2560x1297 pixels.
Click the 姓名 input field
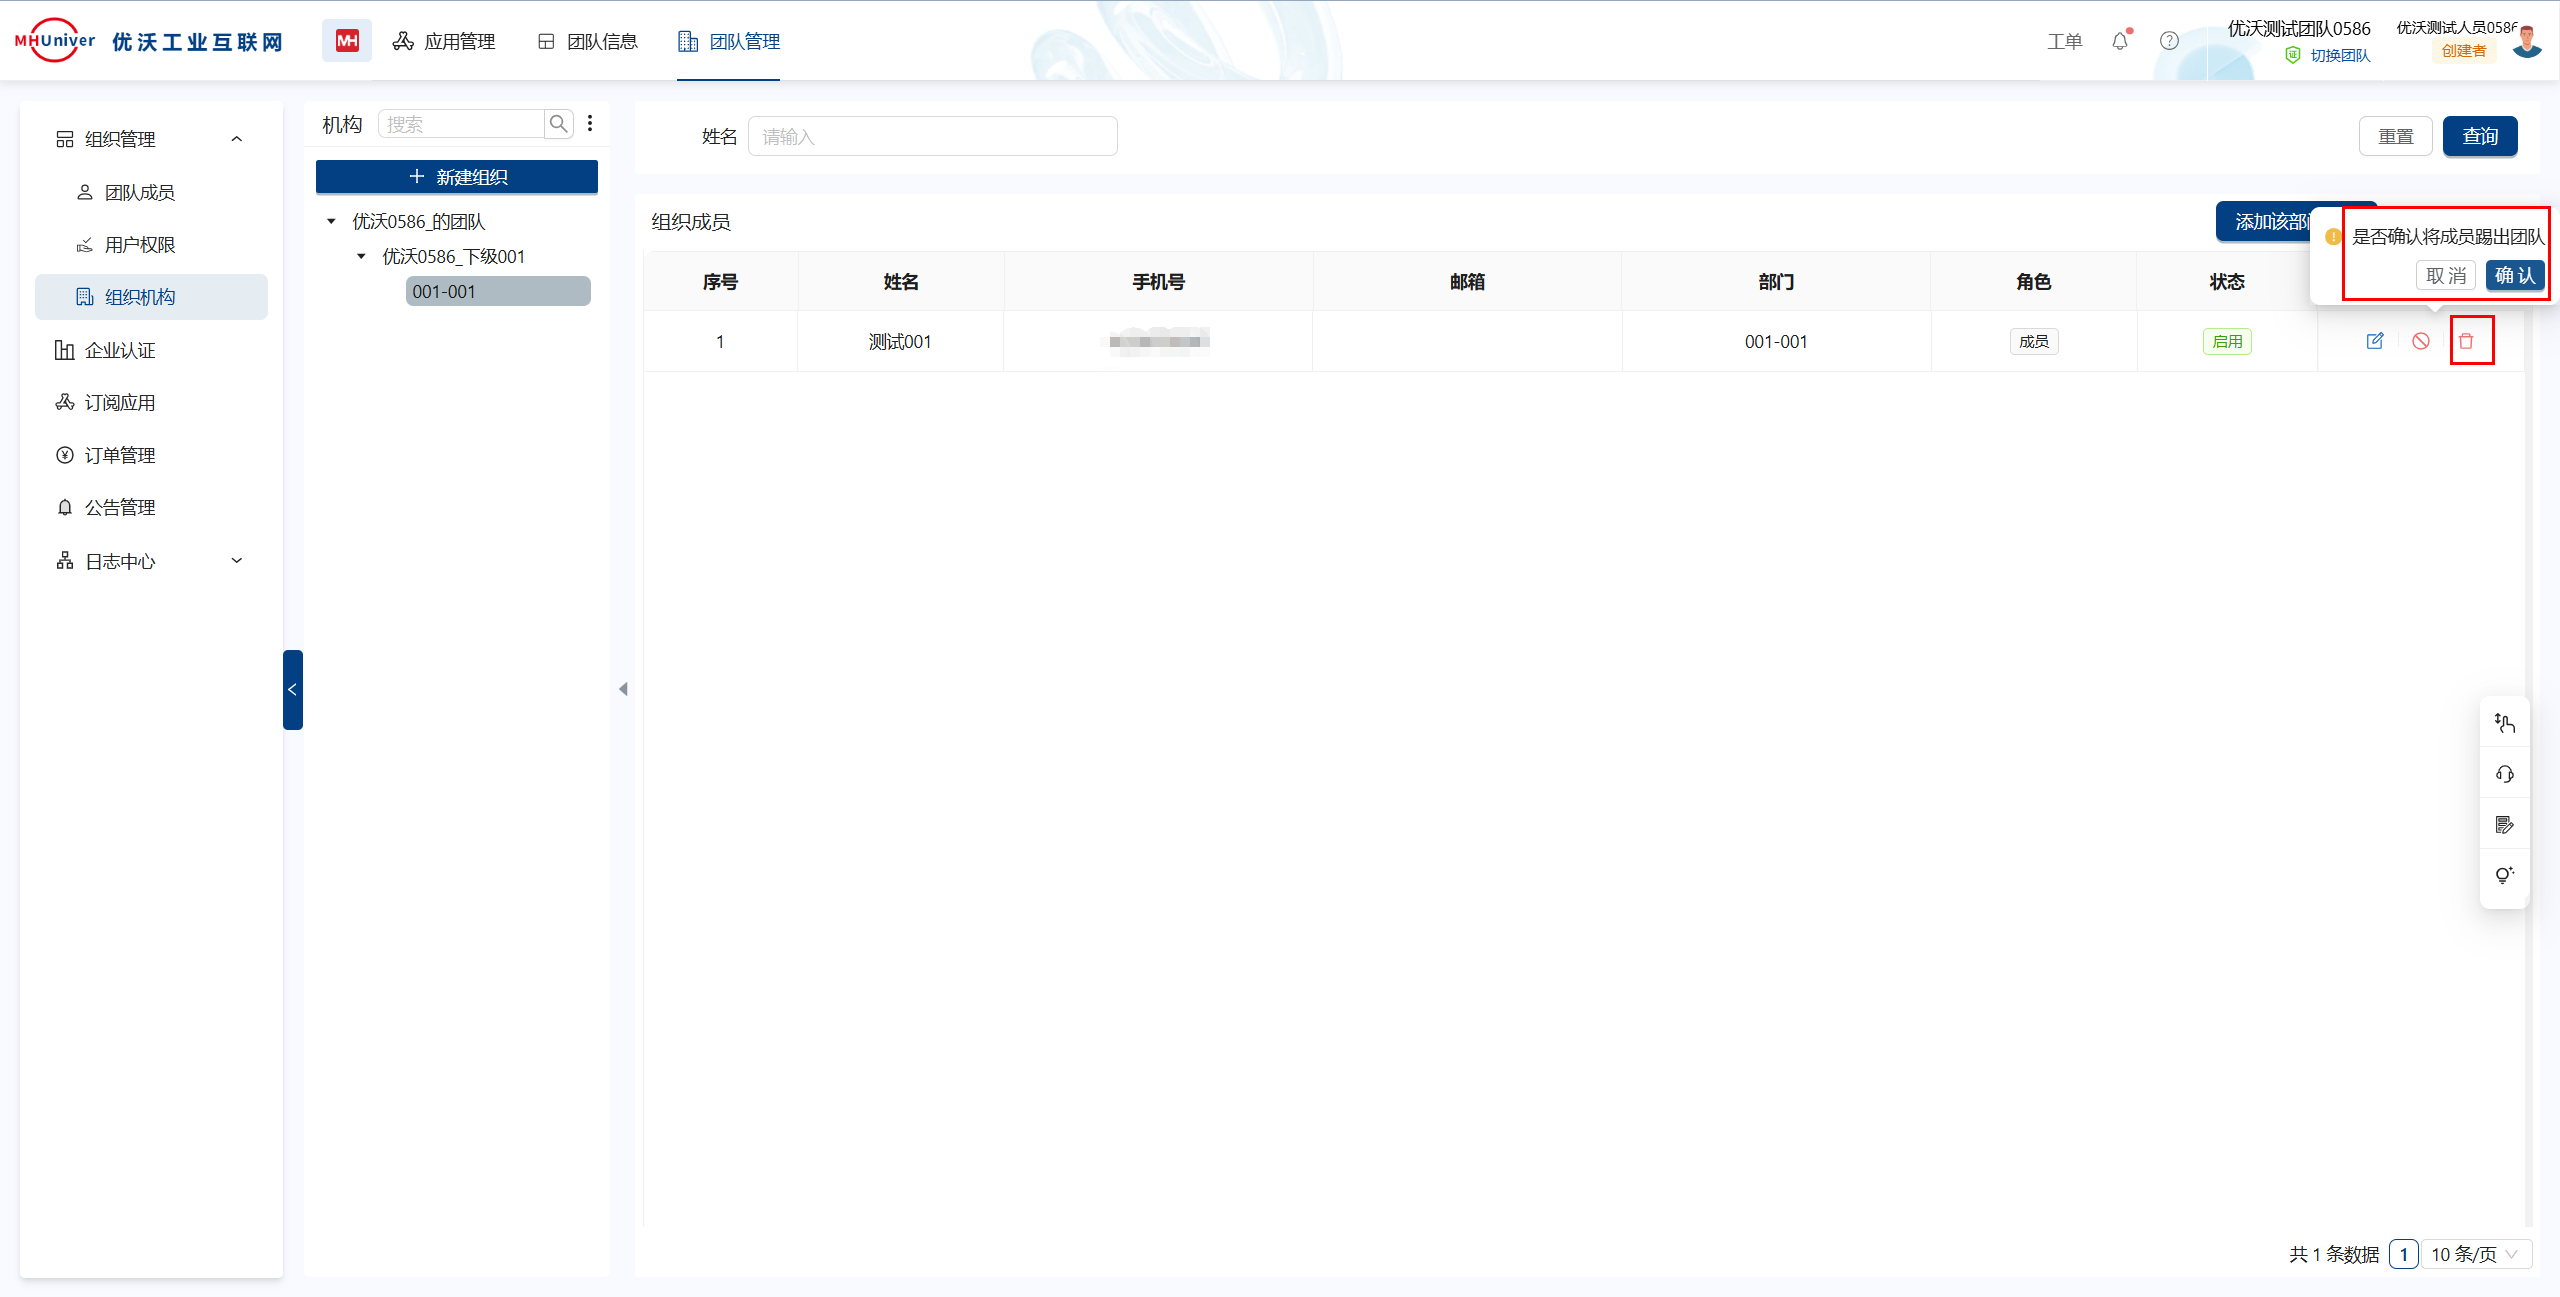click(x=932, y=137)
